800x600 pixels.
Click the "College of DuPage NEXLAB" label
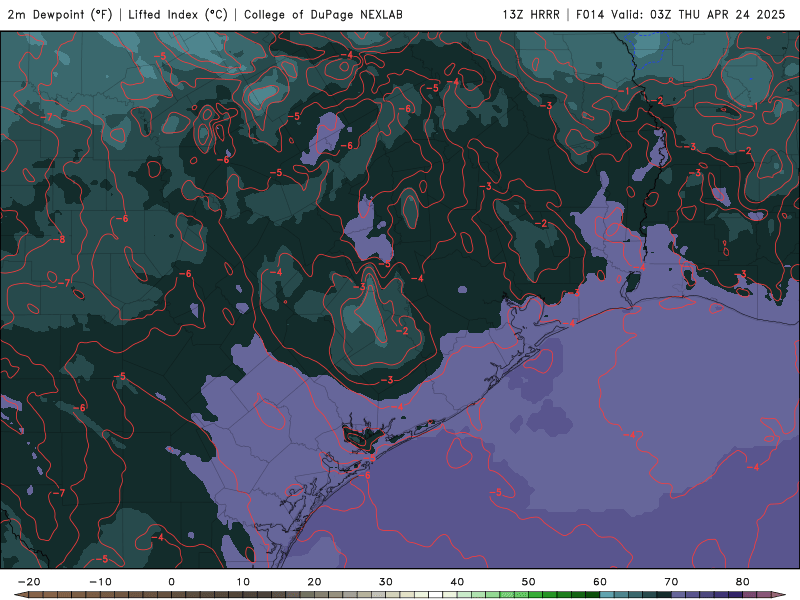click(323, 15)
